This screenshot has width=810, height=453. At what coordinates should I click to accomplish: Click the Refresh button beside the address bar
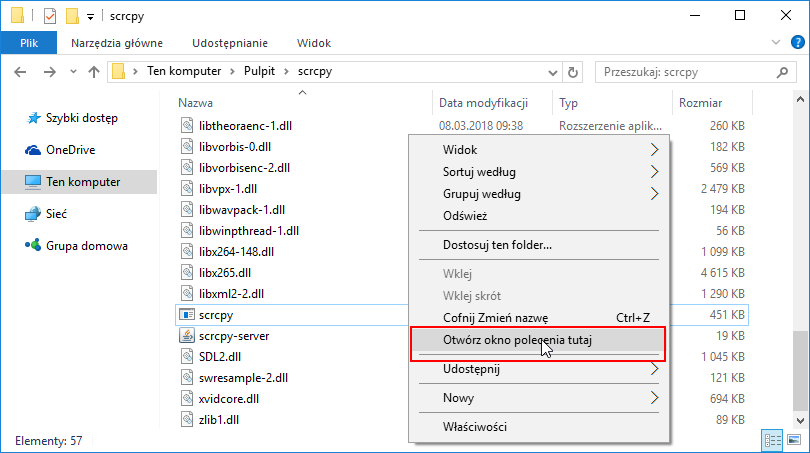pyautogui.click(x=572, y=72)
